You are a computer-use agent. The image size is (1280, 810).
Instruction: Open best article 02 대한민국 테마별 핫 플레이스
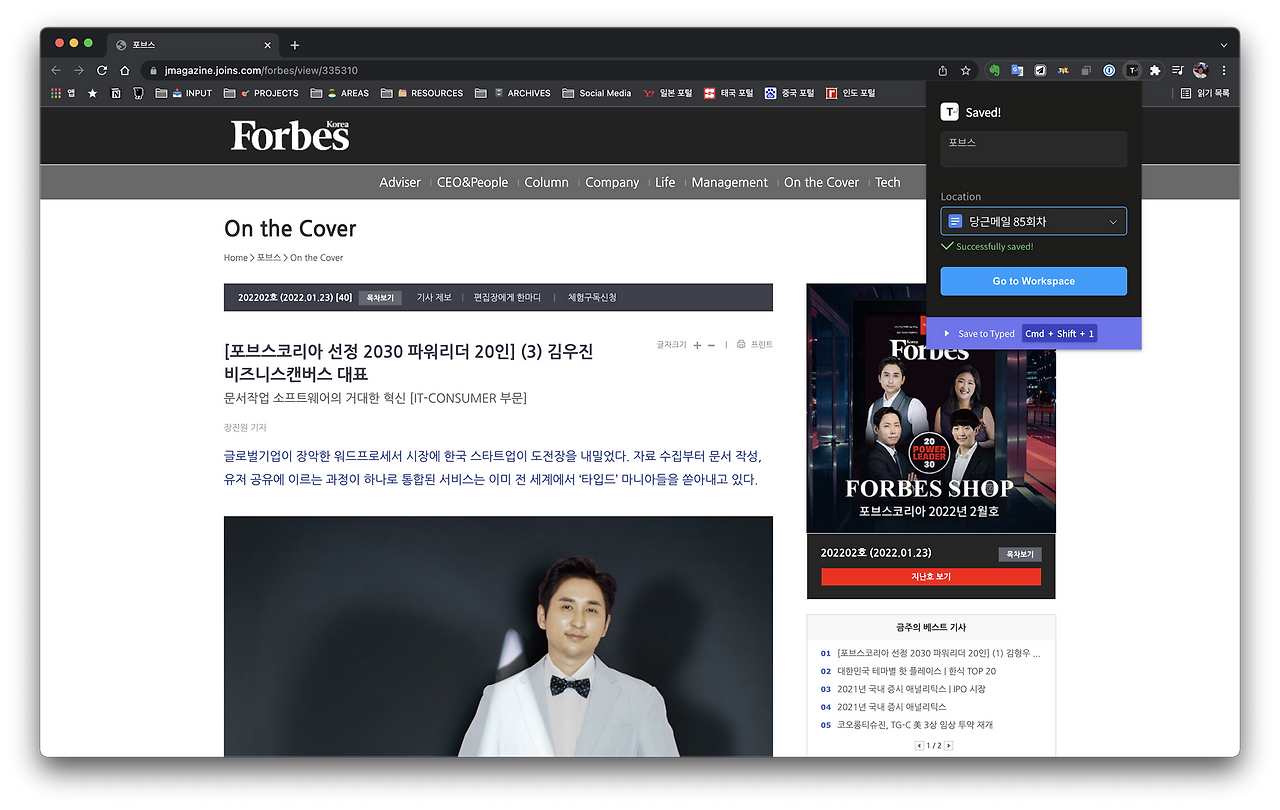[x=916, y=671]
